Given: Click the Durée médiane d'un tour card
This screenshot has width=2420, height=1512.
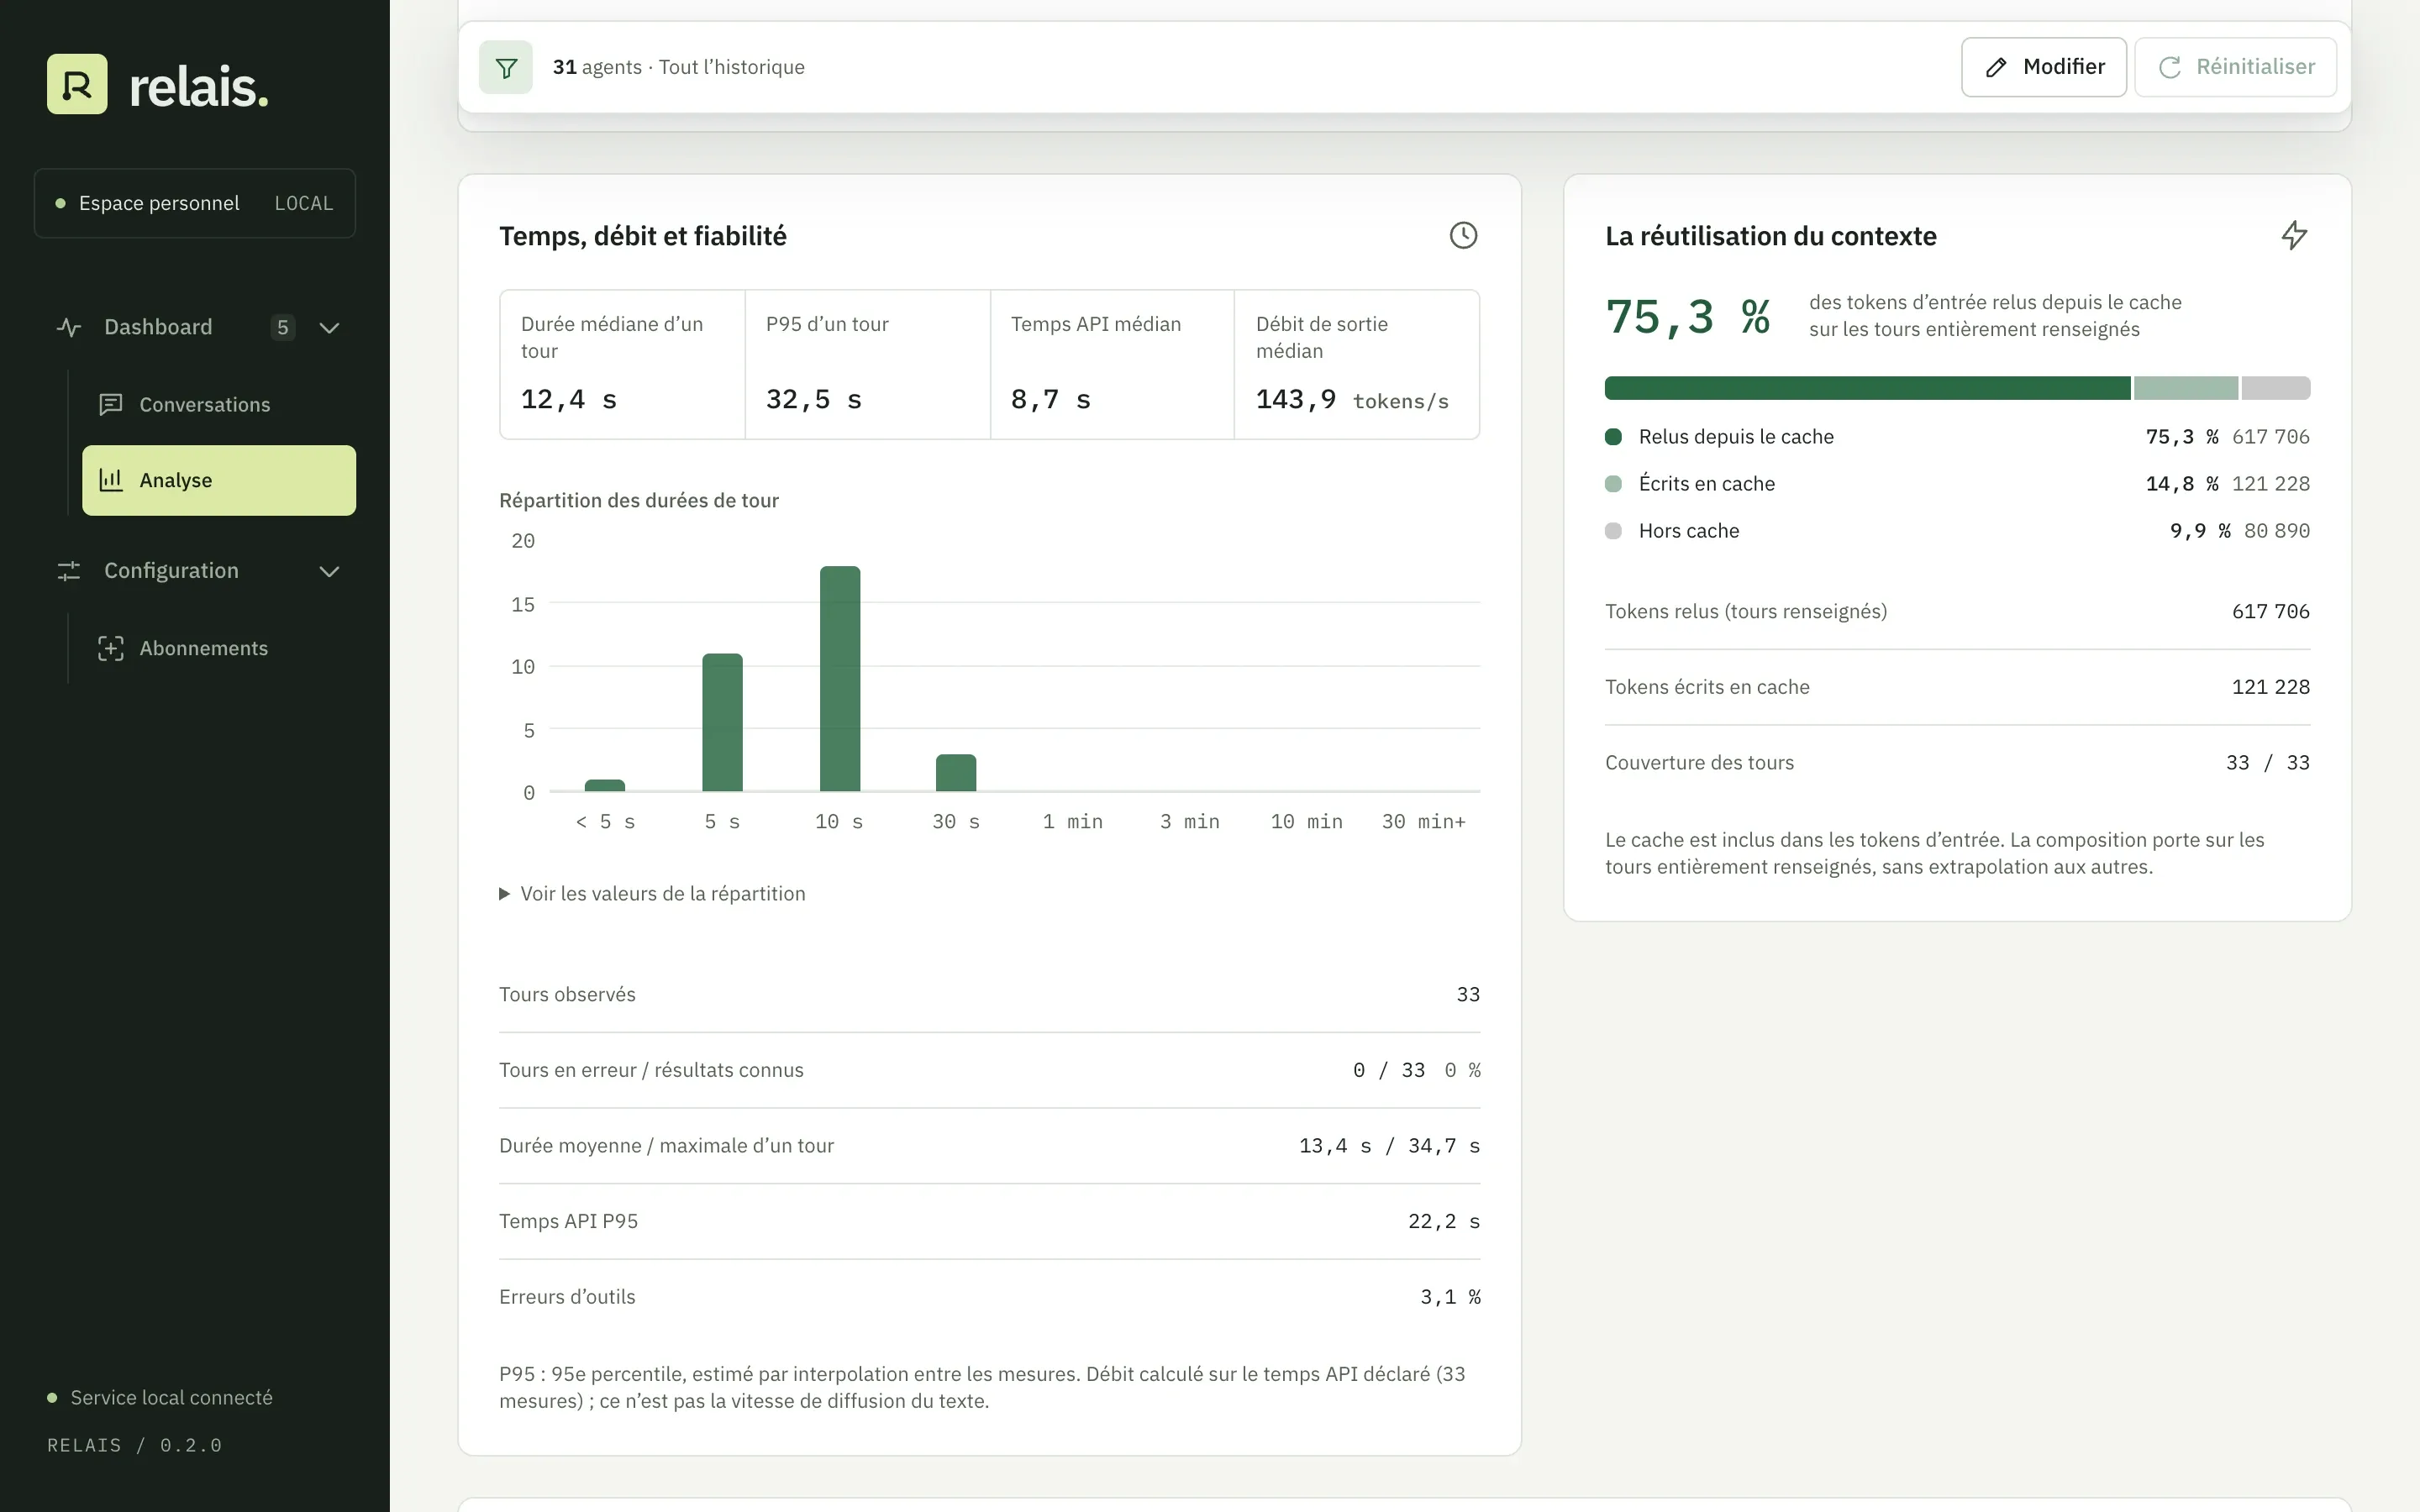Looking at the screenshot, I should 622,364.
